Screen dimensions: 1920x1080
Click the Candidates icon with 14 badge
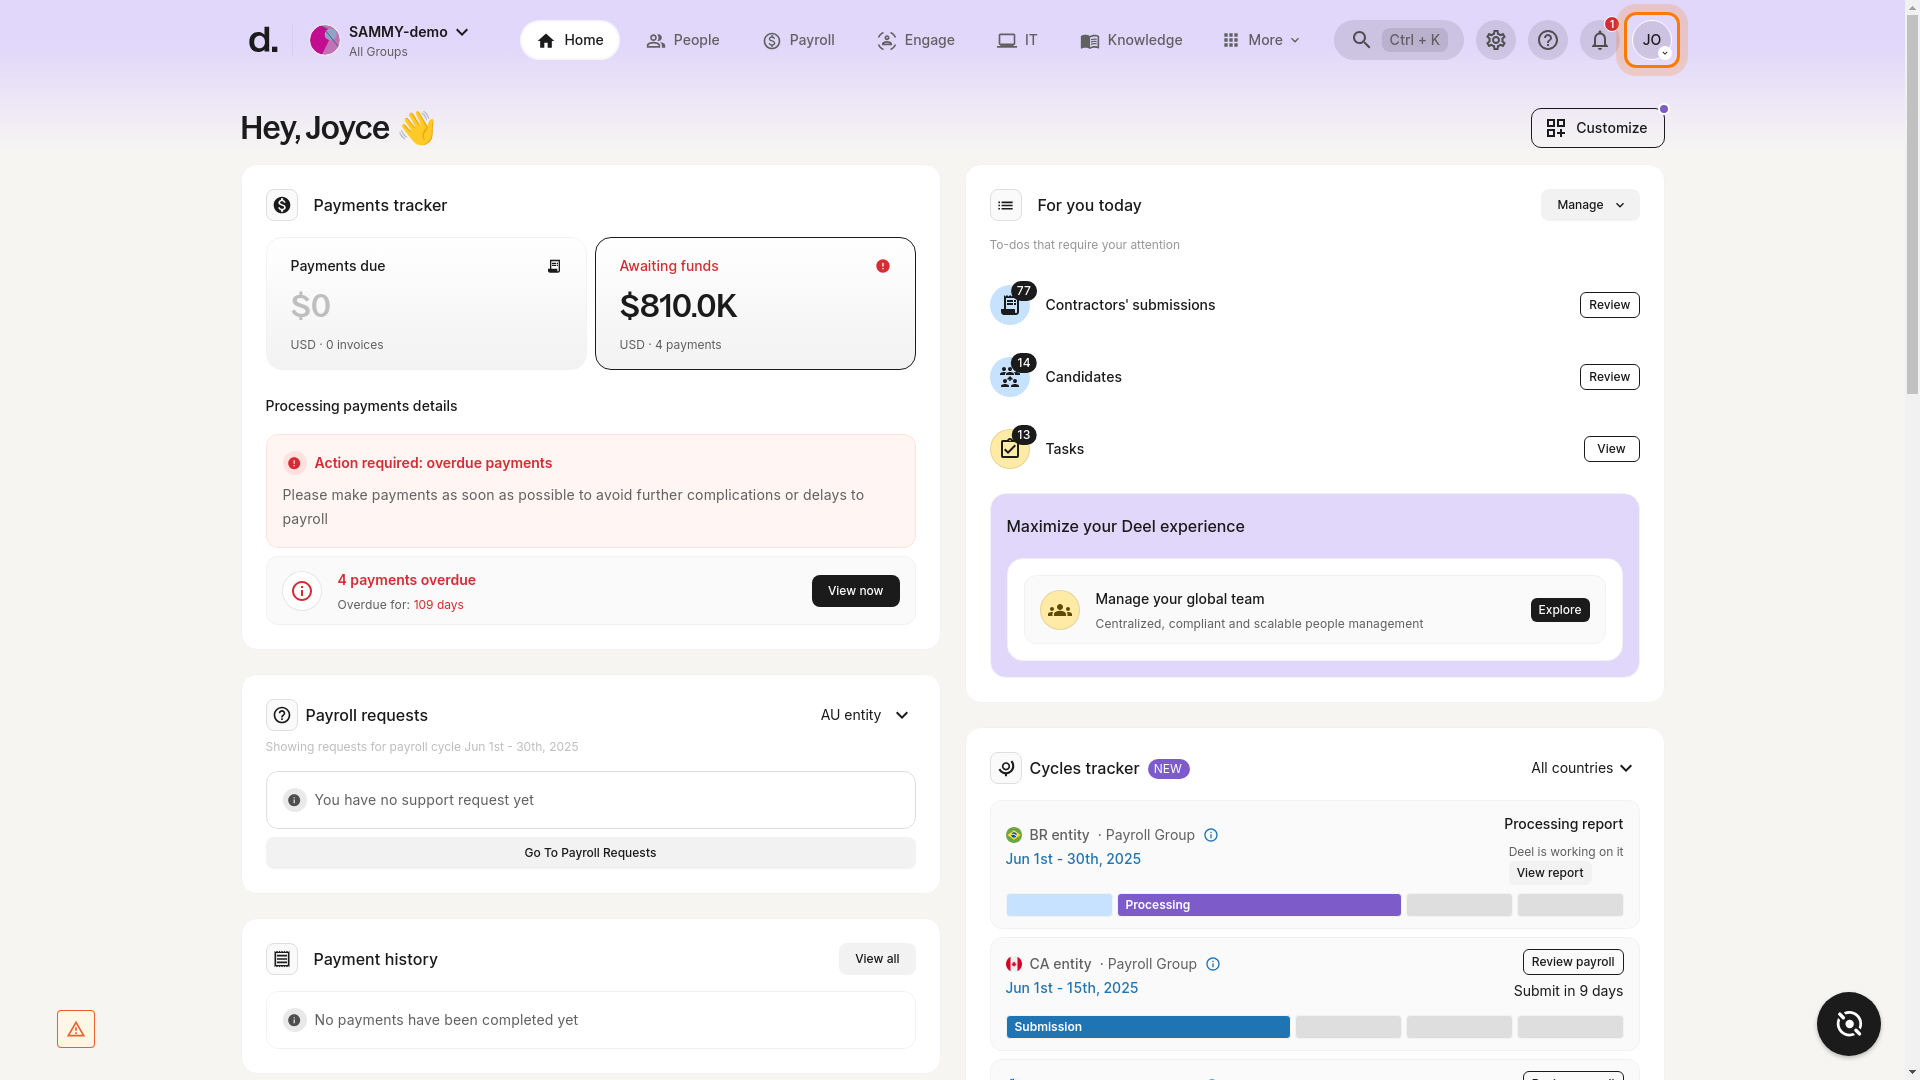click(1010, 377)
